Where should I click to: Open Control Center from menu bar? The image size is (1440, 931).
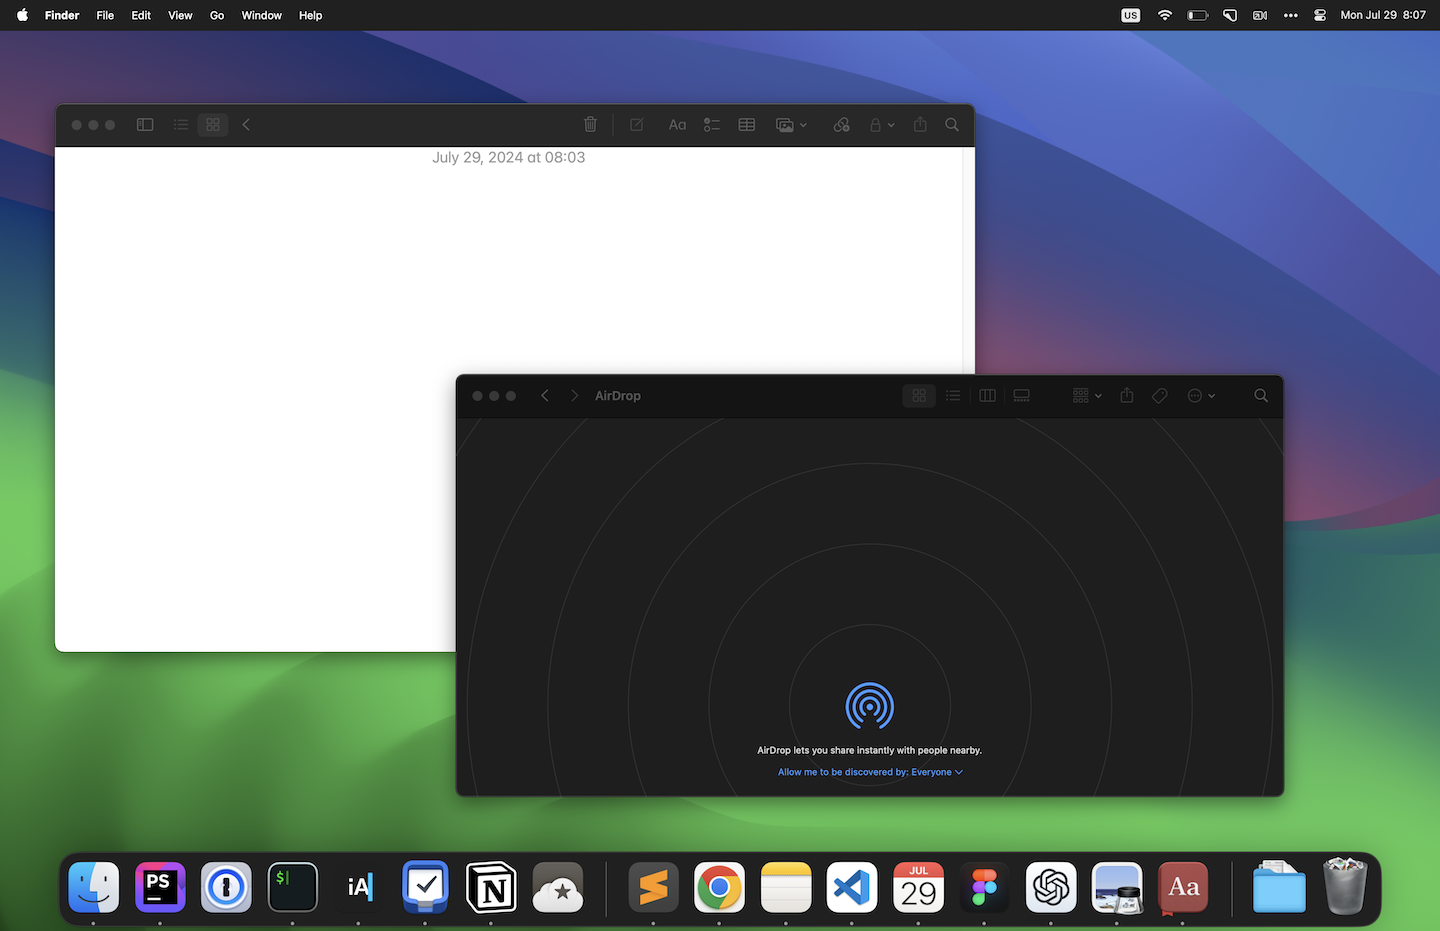pyautogui.click(x=1320, y=15)
